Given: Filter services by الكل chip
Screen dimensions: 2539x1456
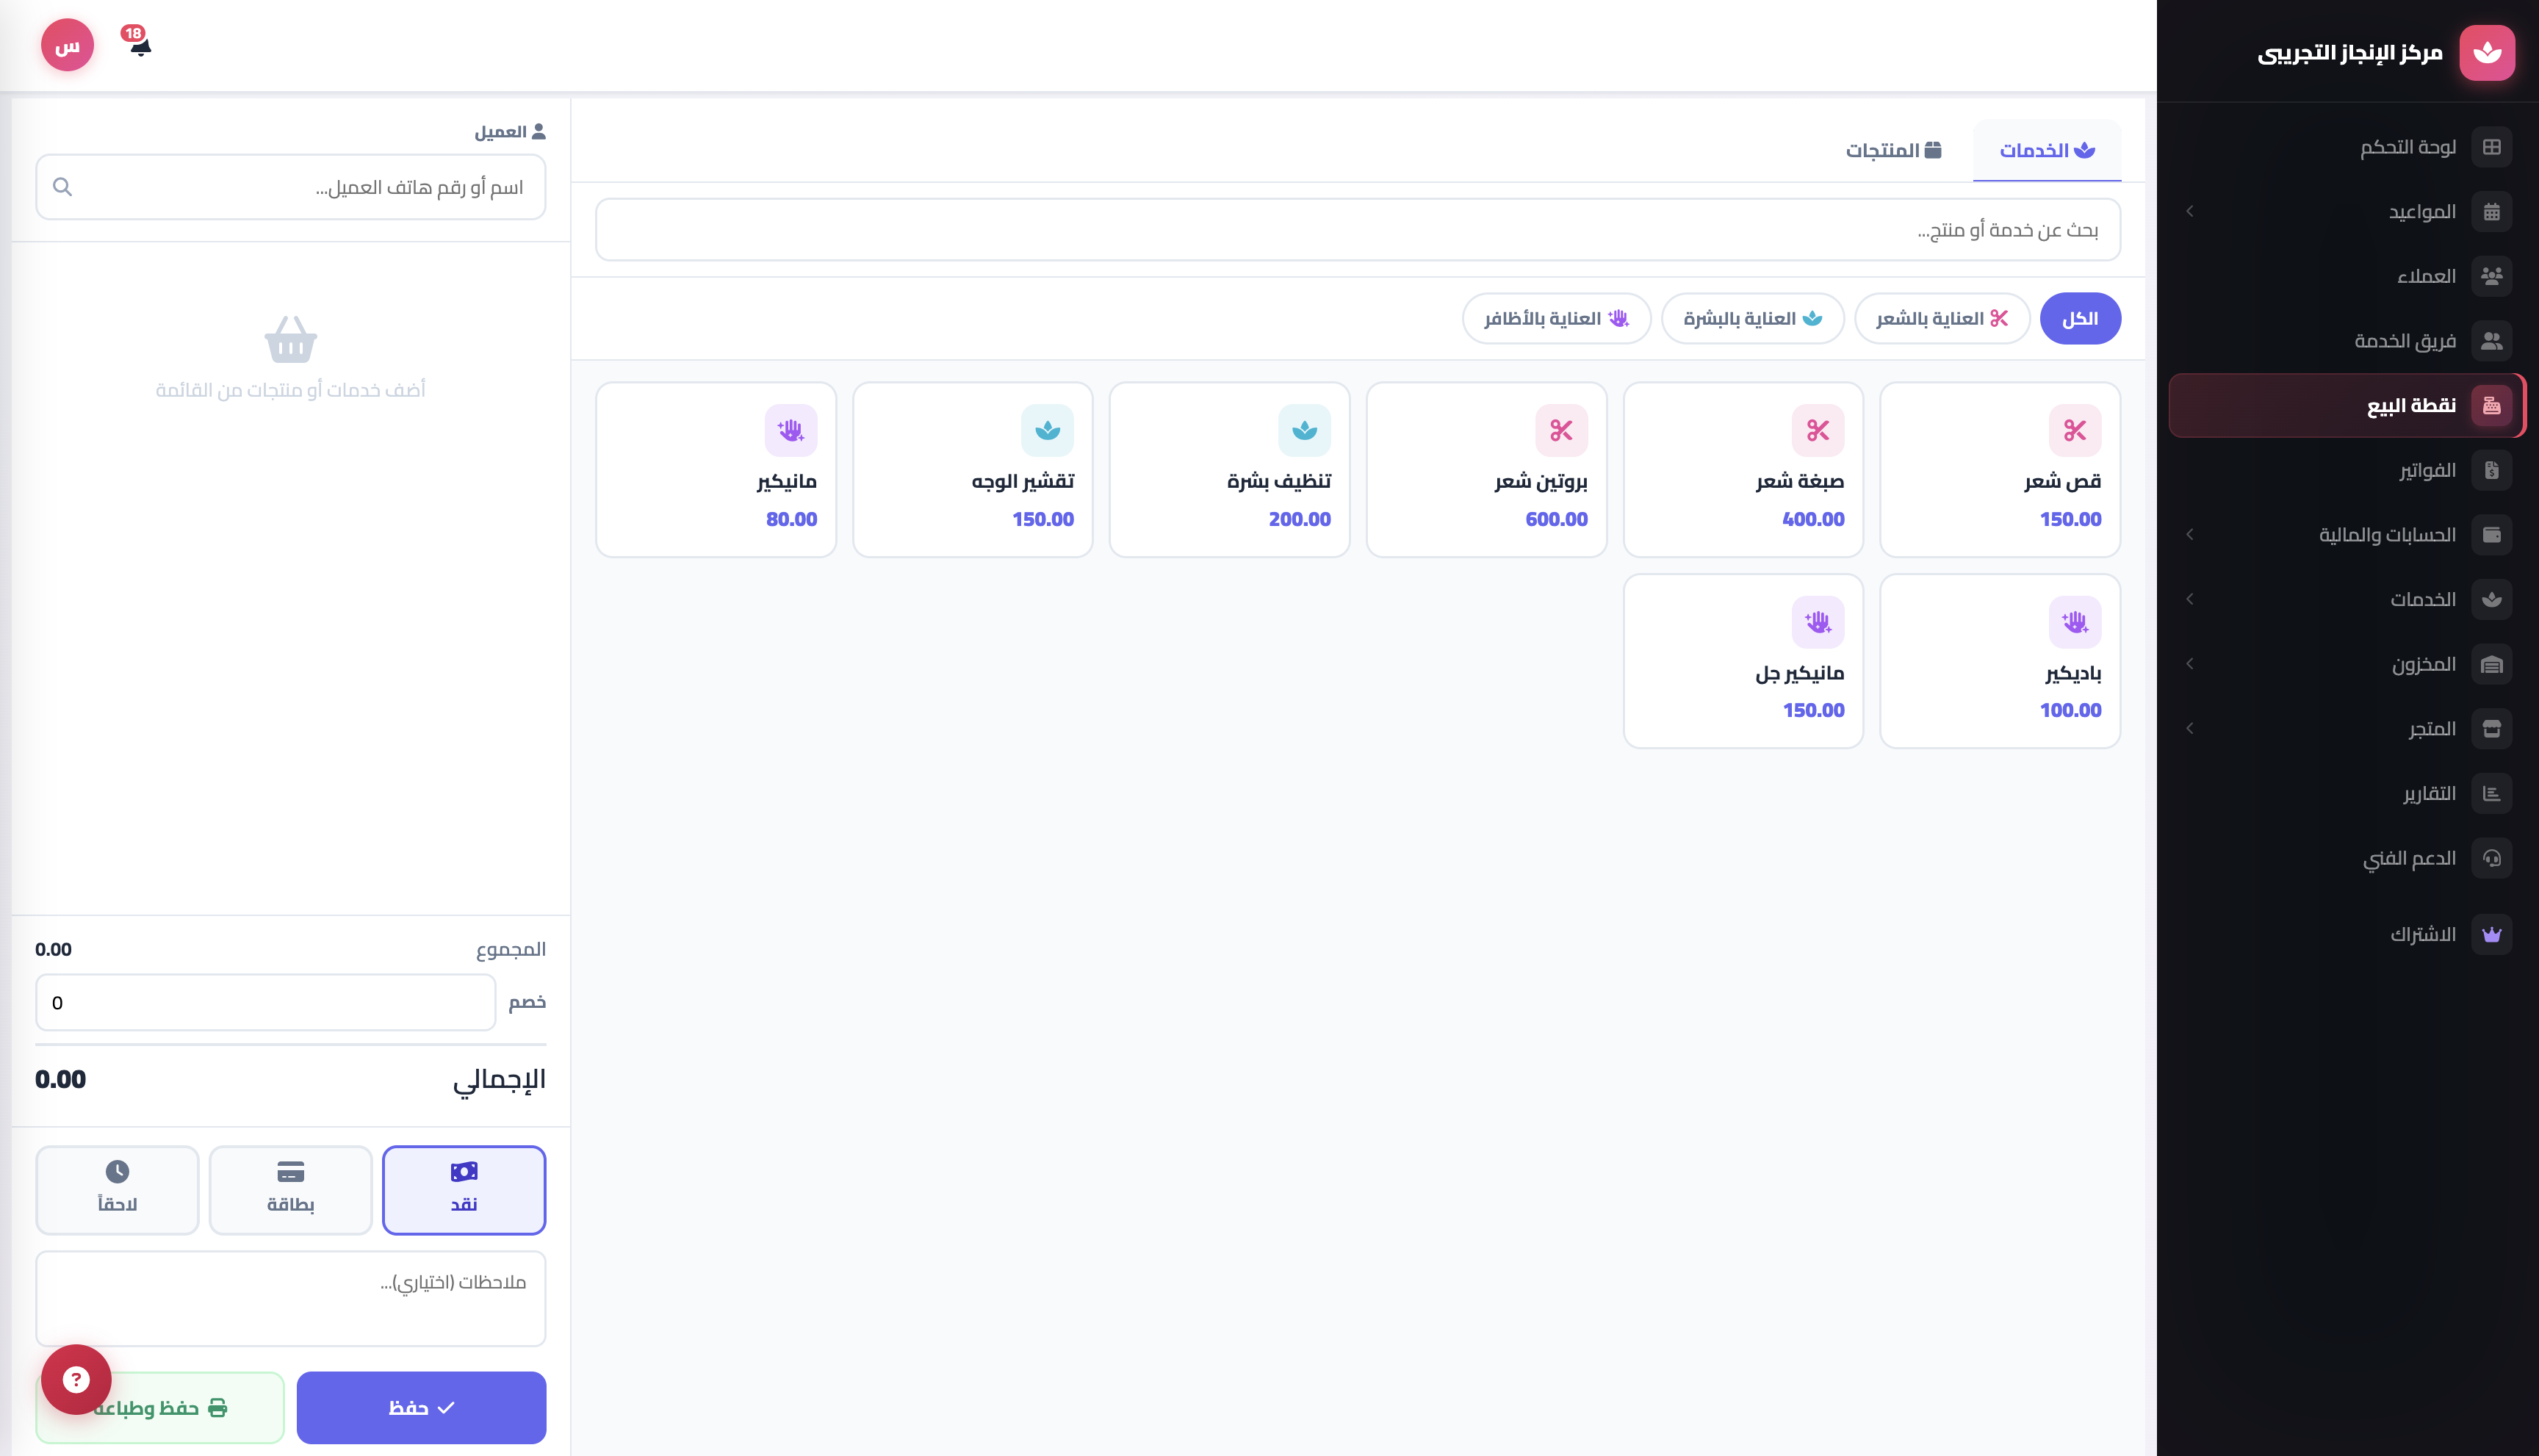Looking at the screenshot, I should coord(2080,318).
